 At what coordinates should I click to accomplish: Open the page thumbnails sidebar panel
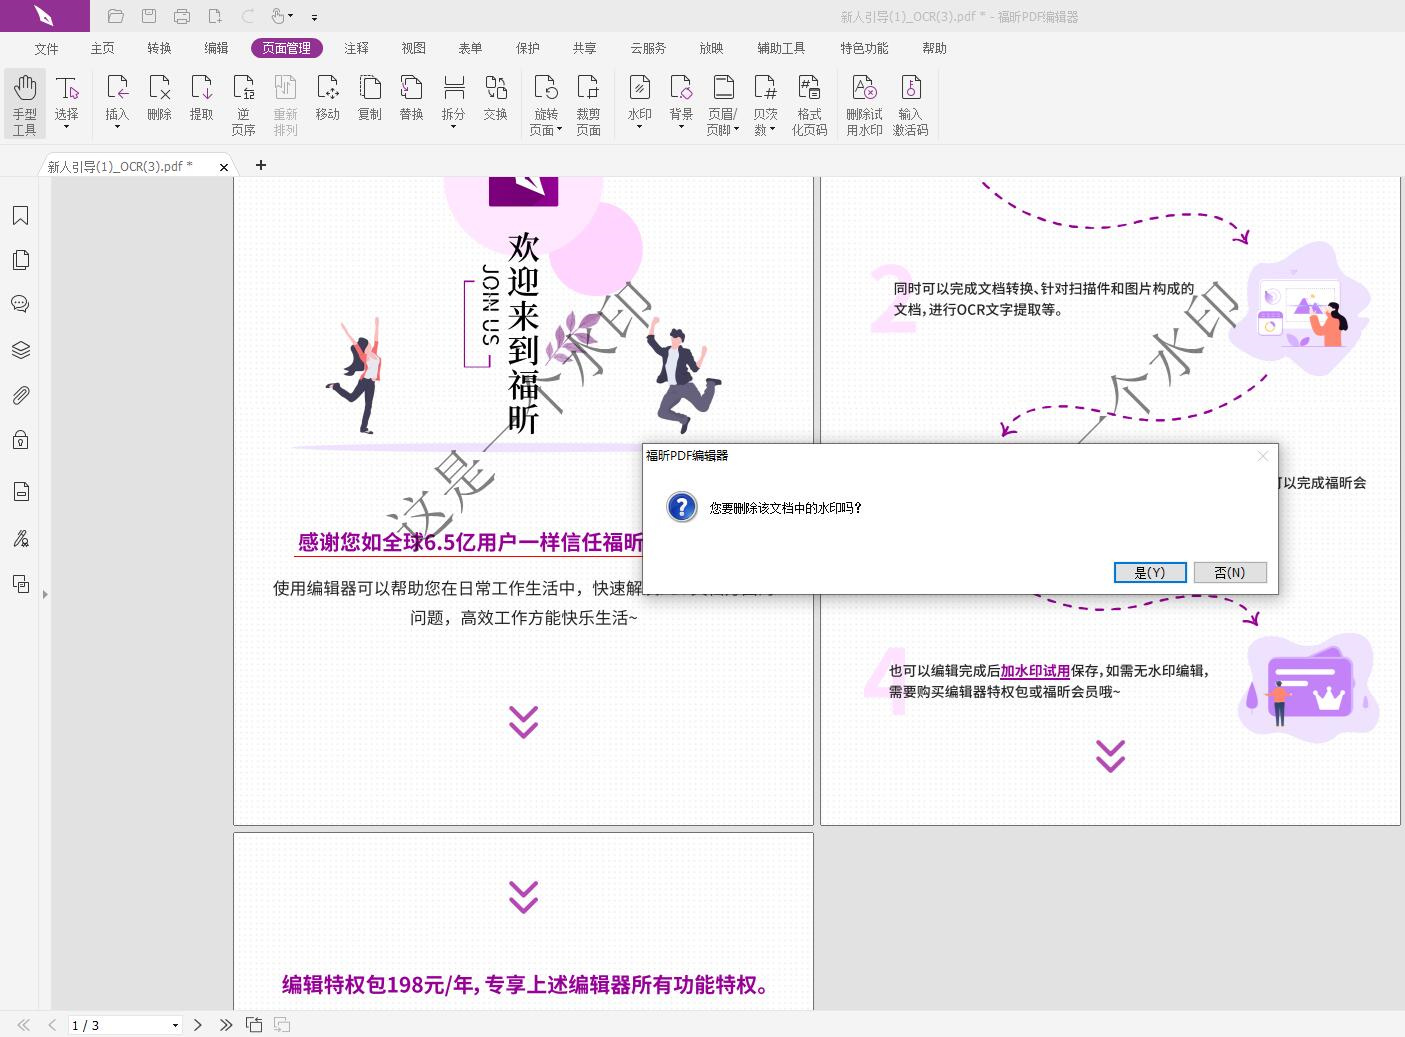[21, 259]
